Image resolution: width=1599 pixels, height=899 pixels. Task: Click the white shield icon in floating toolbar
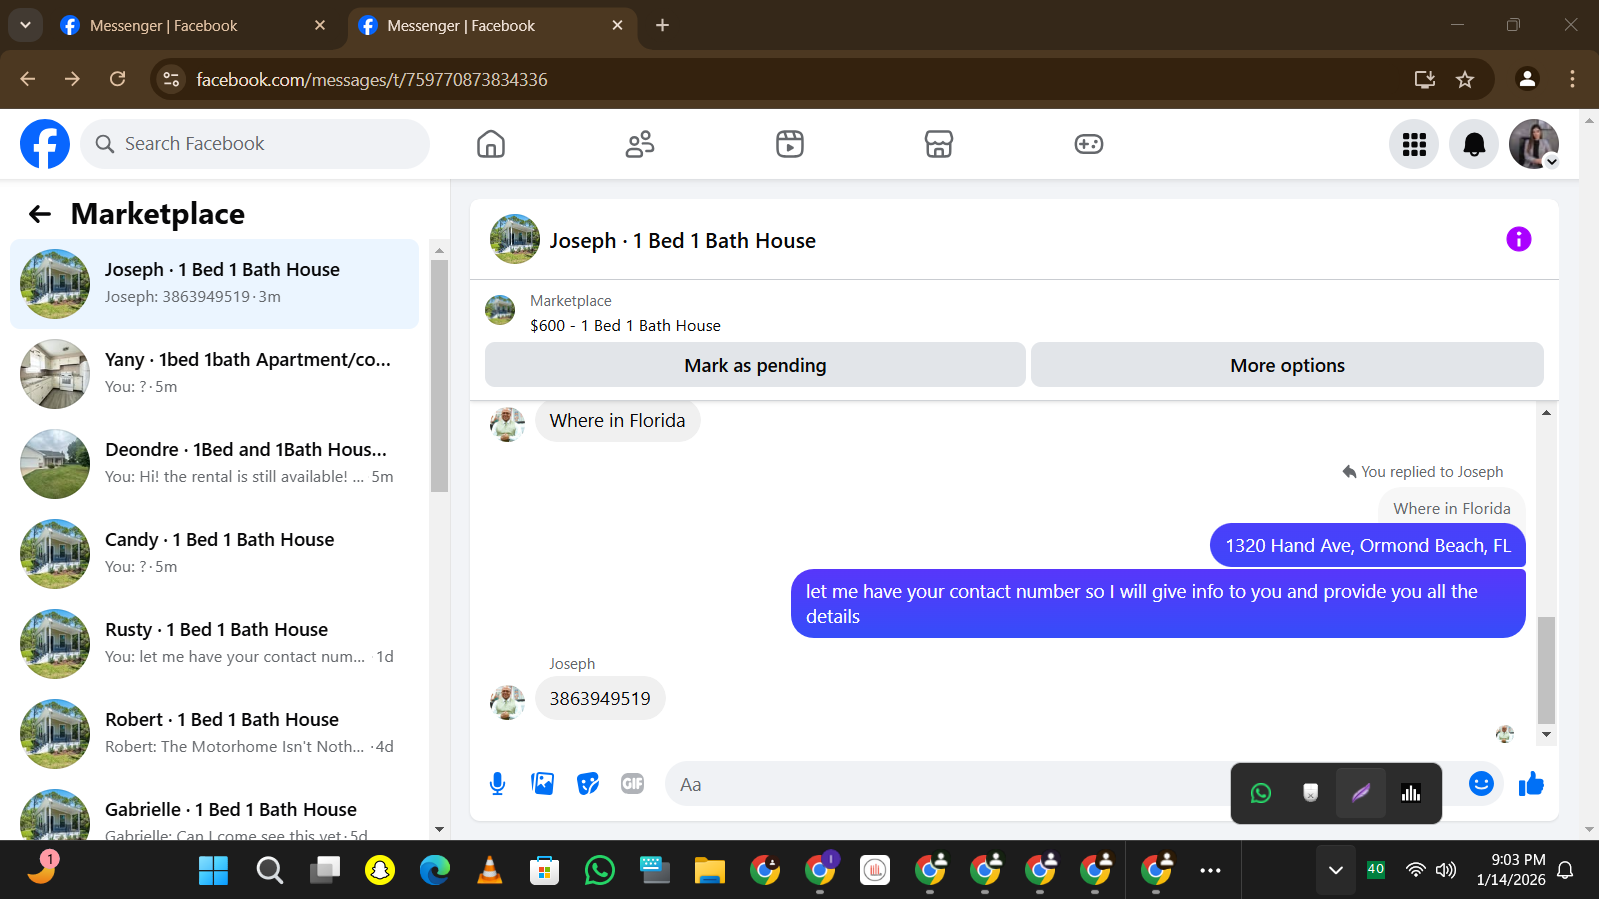click(x=1311, y=793)
